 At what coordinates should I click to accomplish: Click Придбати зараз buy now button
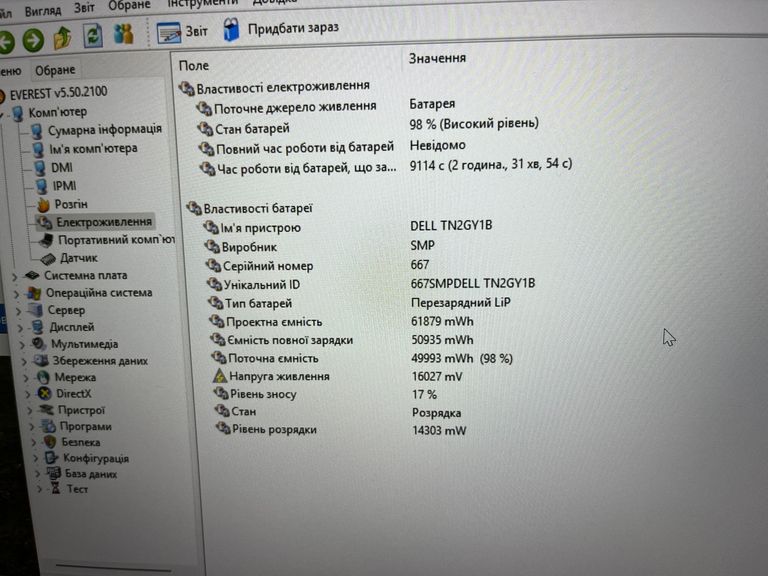tap(281, 29)
